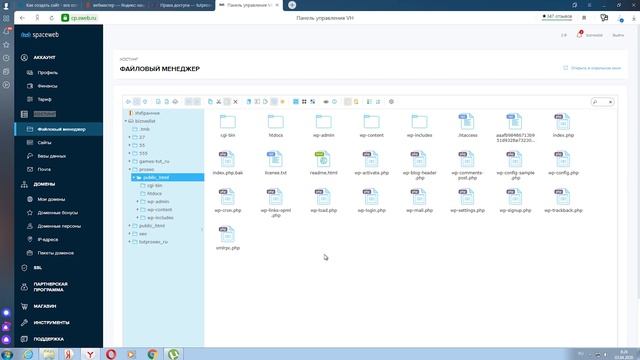Open the eye Preview tool

pyautogui.click(x=326, y=102)
